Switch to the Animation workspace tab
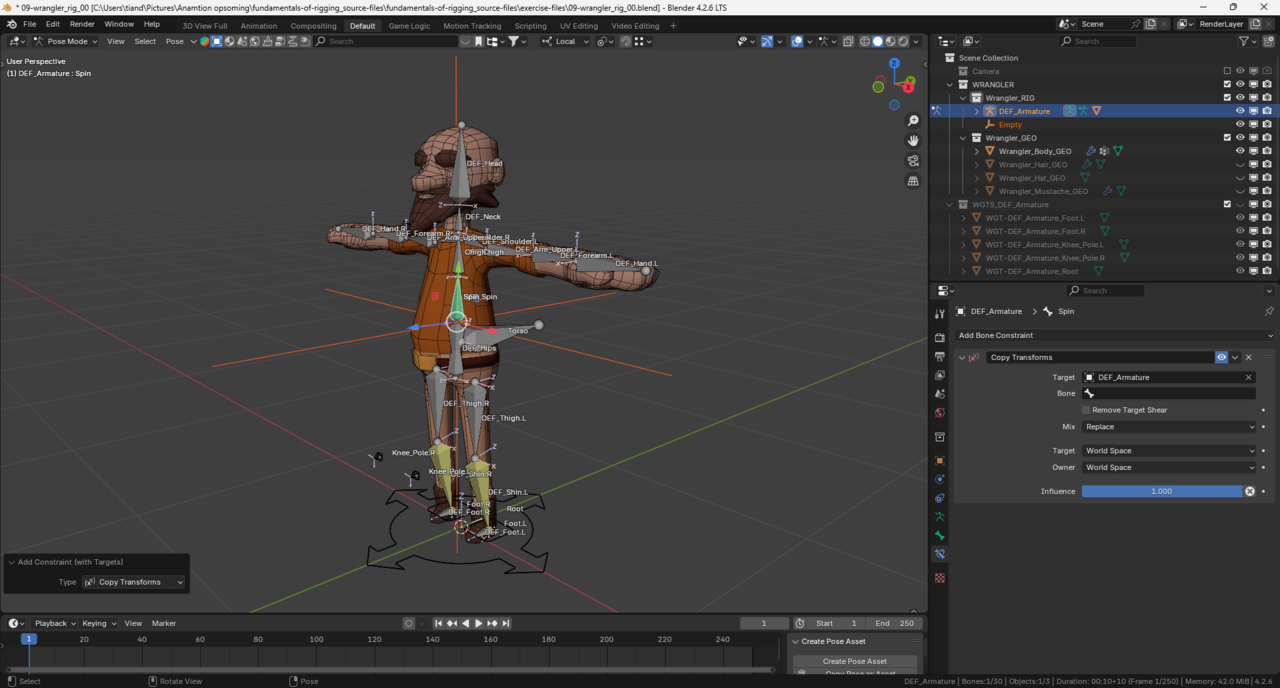Image resolution: width=1280 pixels, height=688 pixels. pyautogui.click(x=258, y=26)
